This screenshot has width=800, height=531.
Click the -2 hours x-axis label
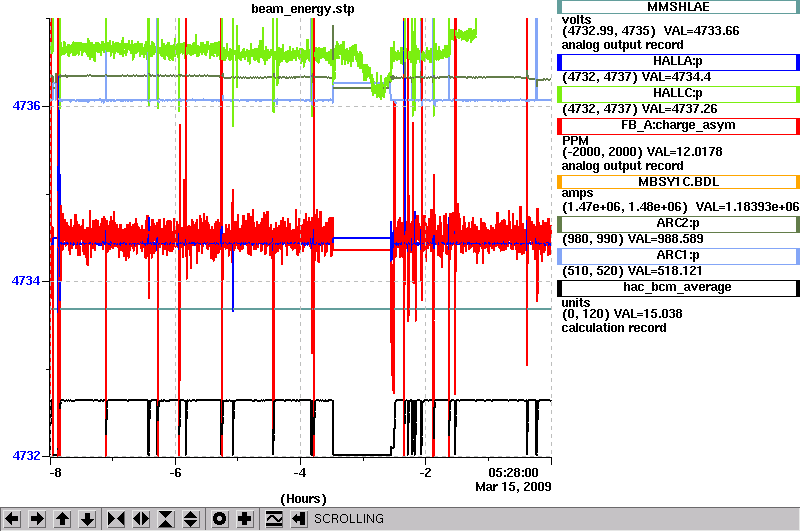click(425, 472)
